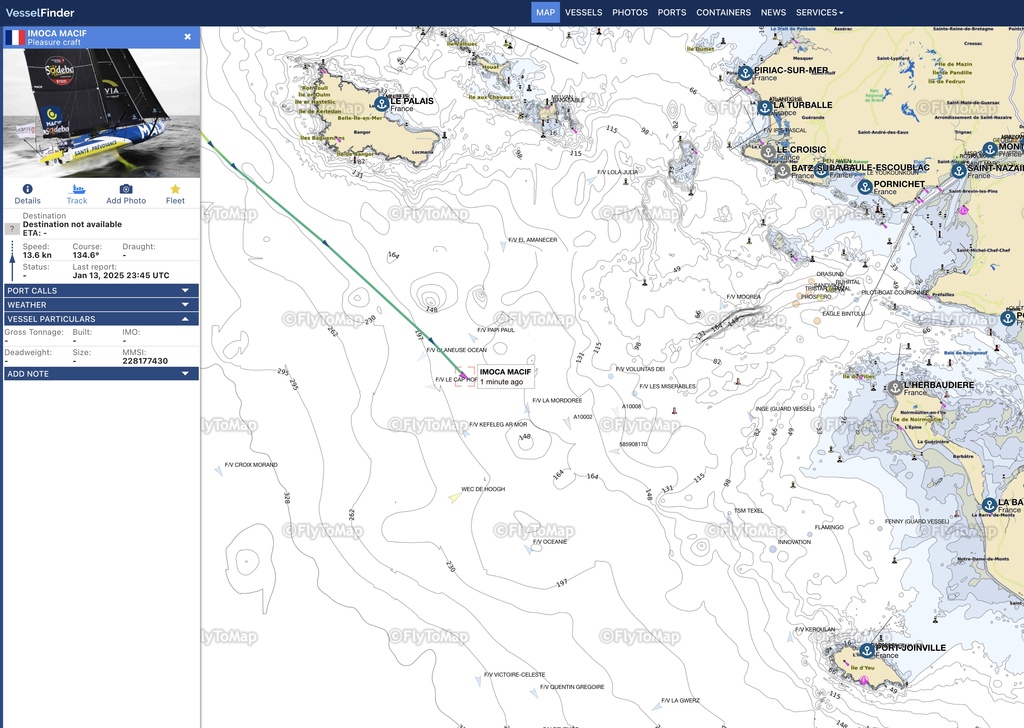Click the FLAMINGO vessel label
Image resolution: width=1024 pixels, height=728 pixels.
[x=829, y=527]
